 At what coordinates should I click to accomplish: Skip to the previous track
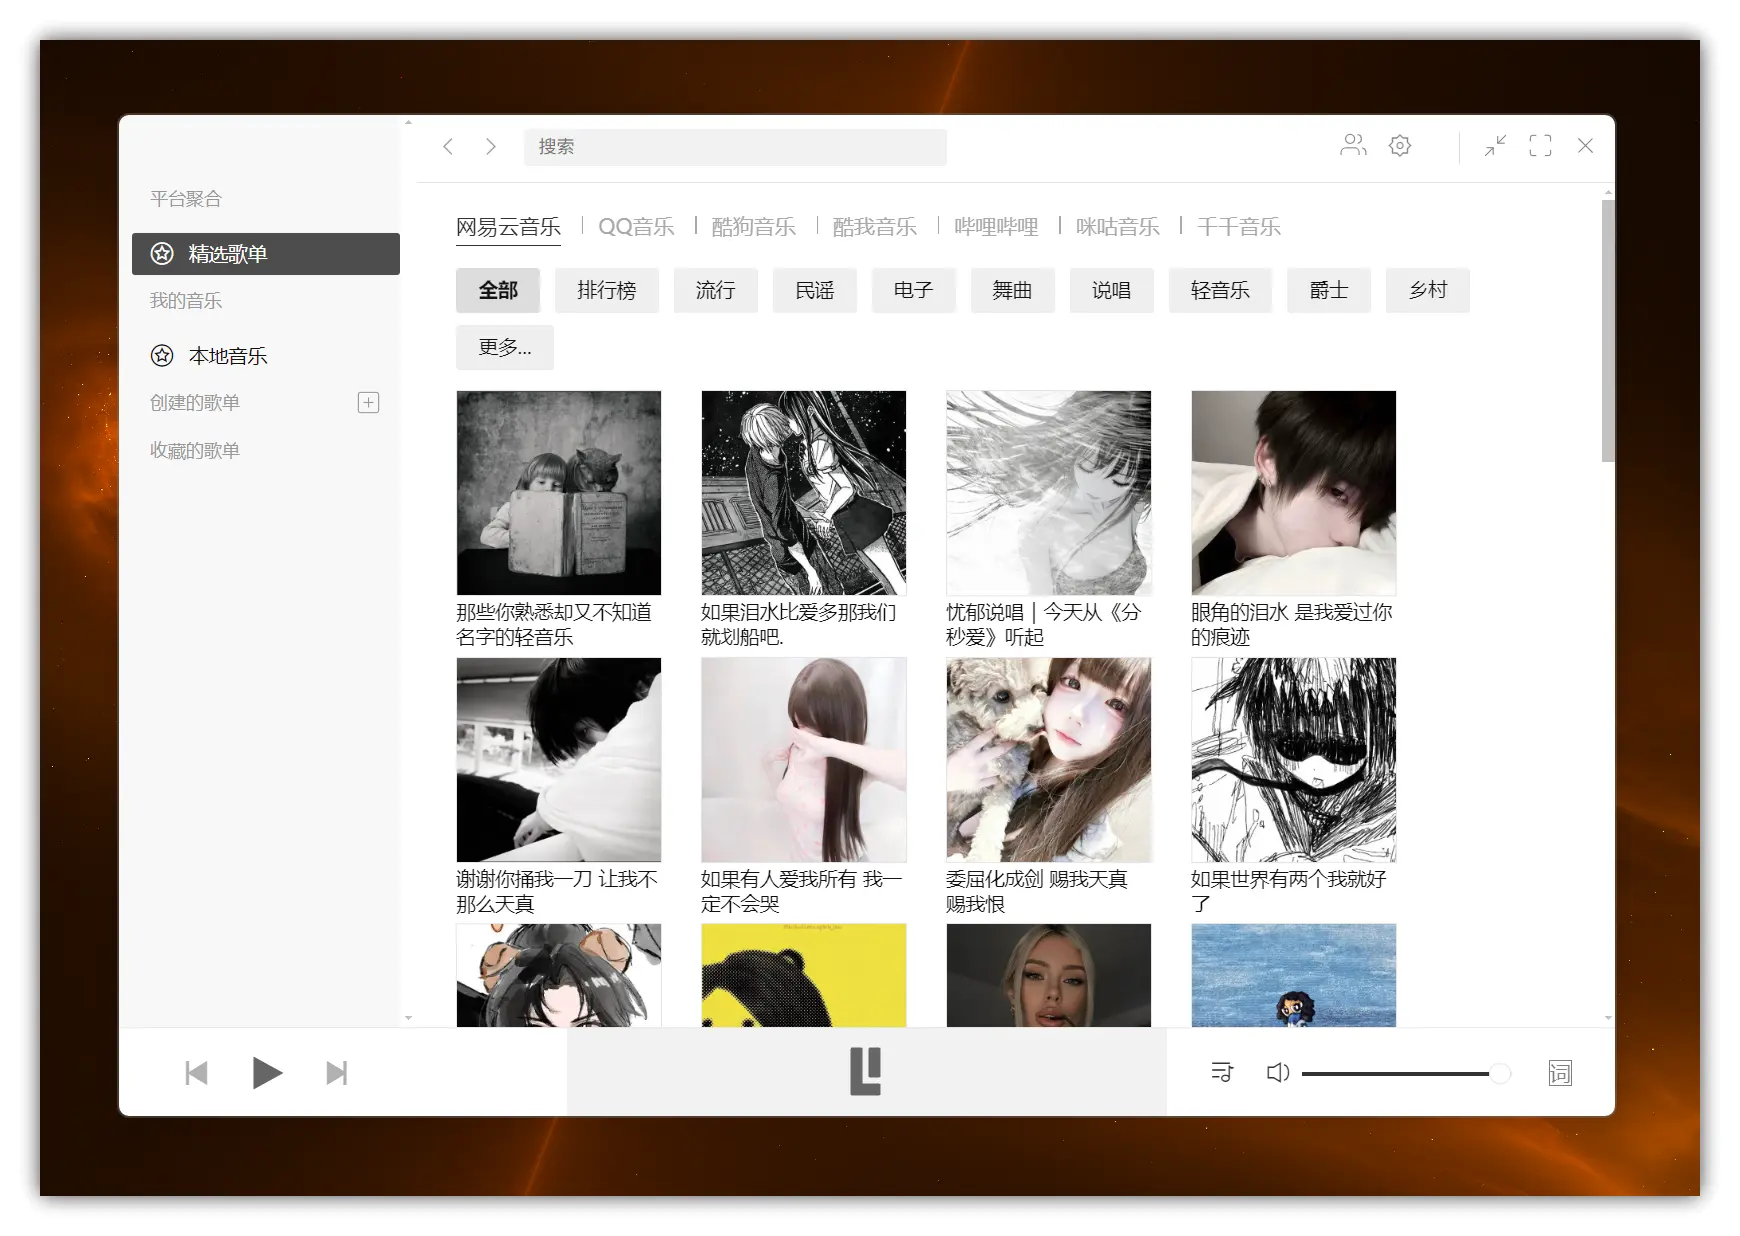(x=196, y=1073)
